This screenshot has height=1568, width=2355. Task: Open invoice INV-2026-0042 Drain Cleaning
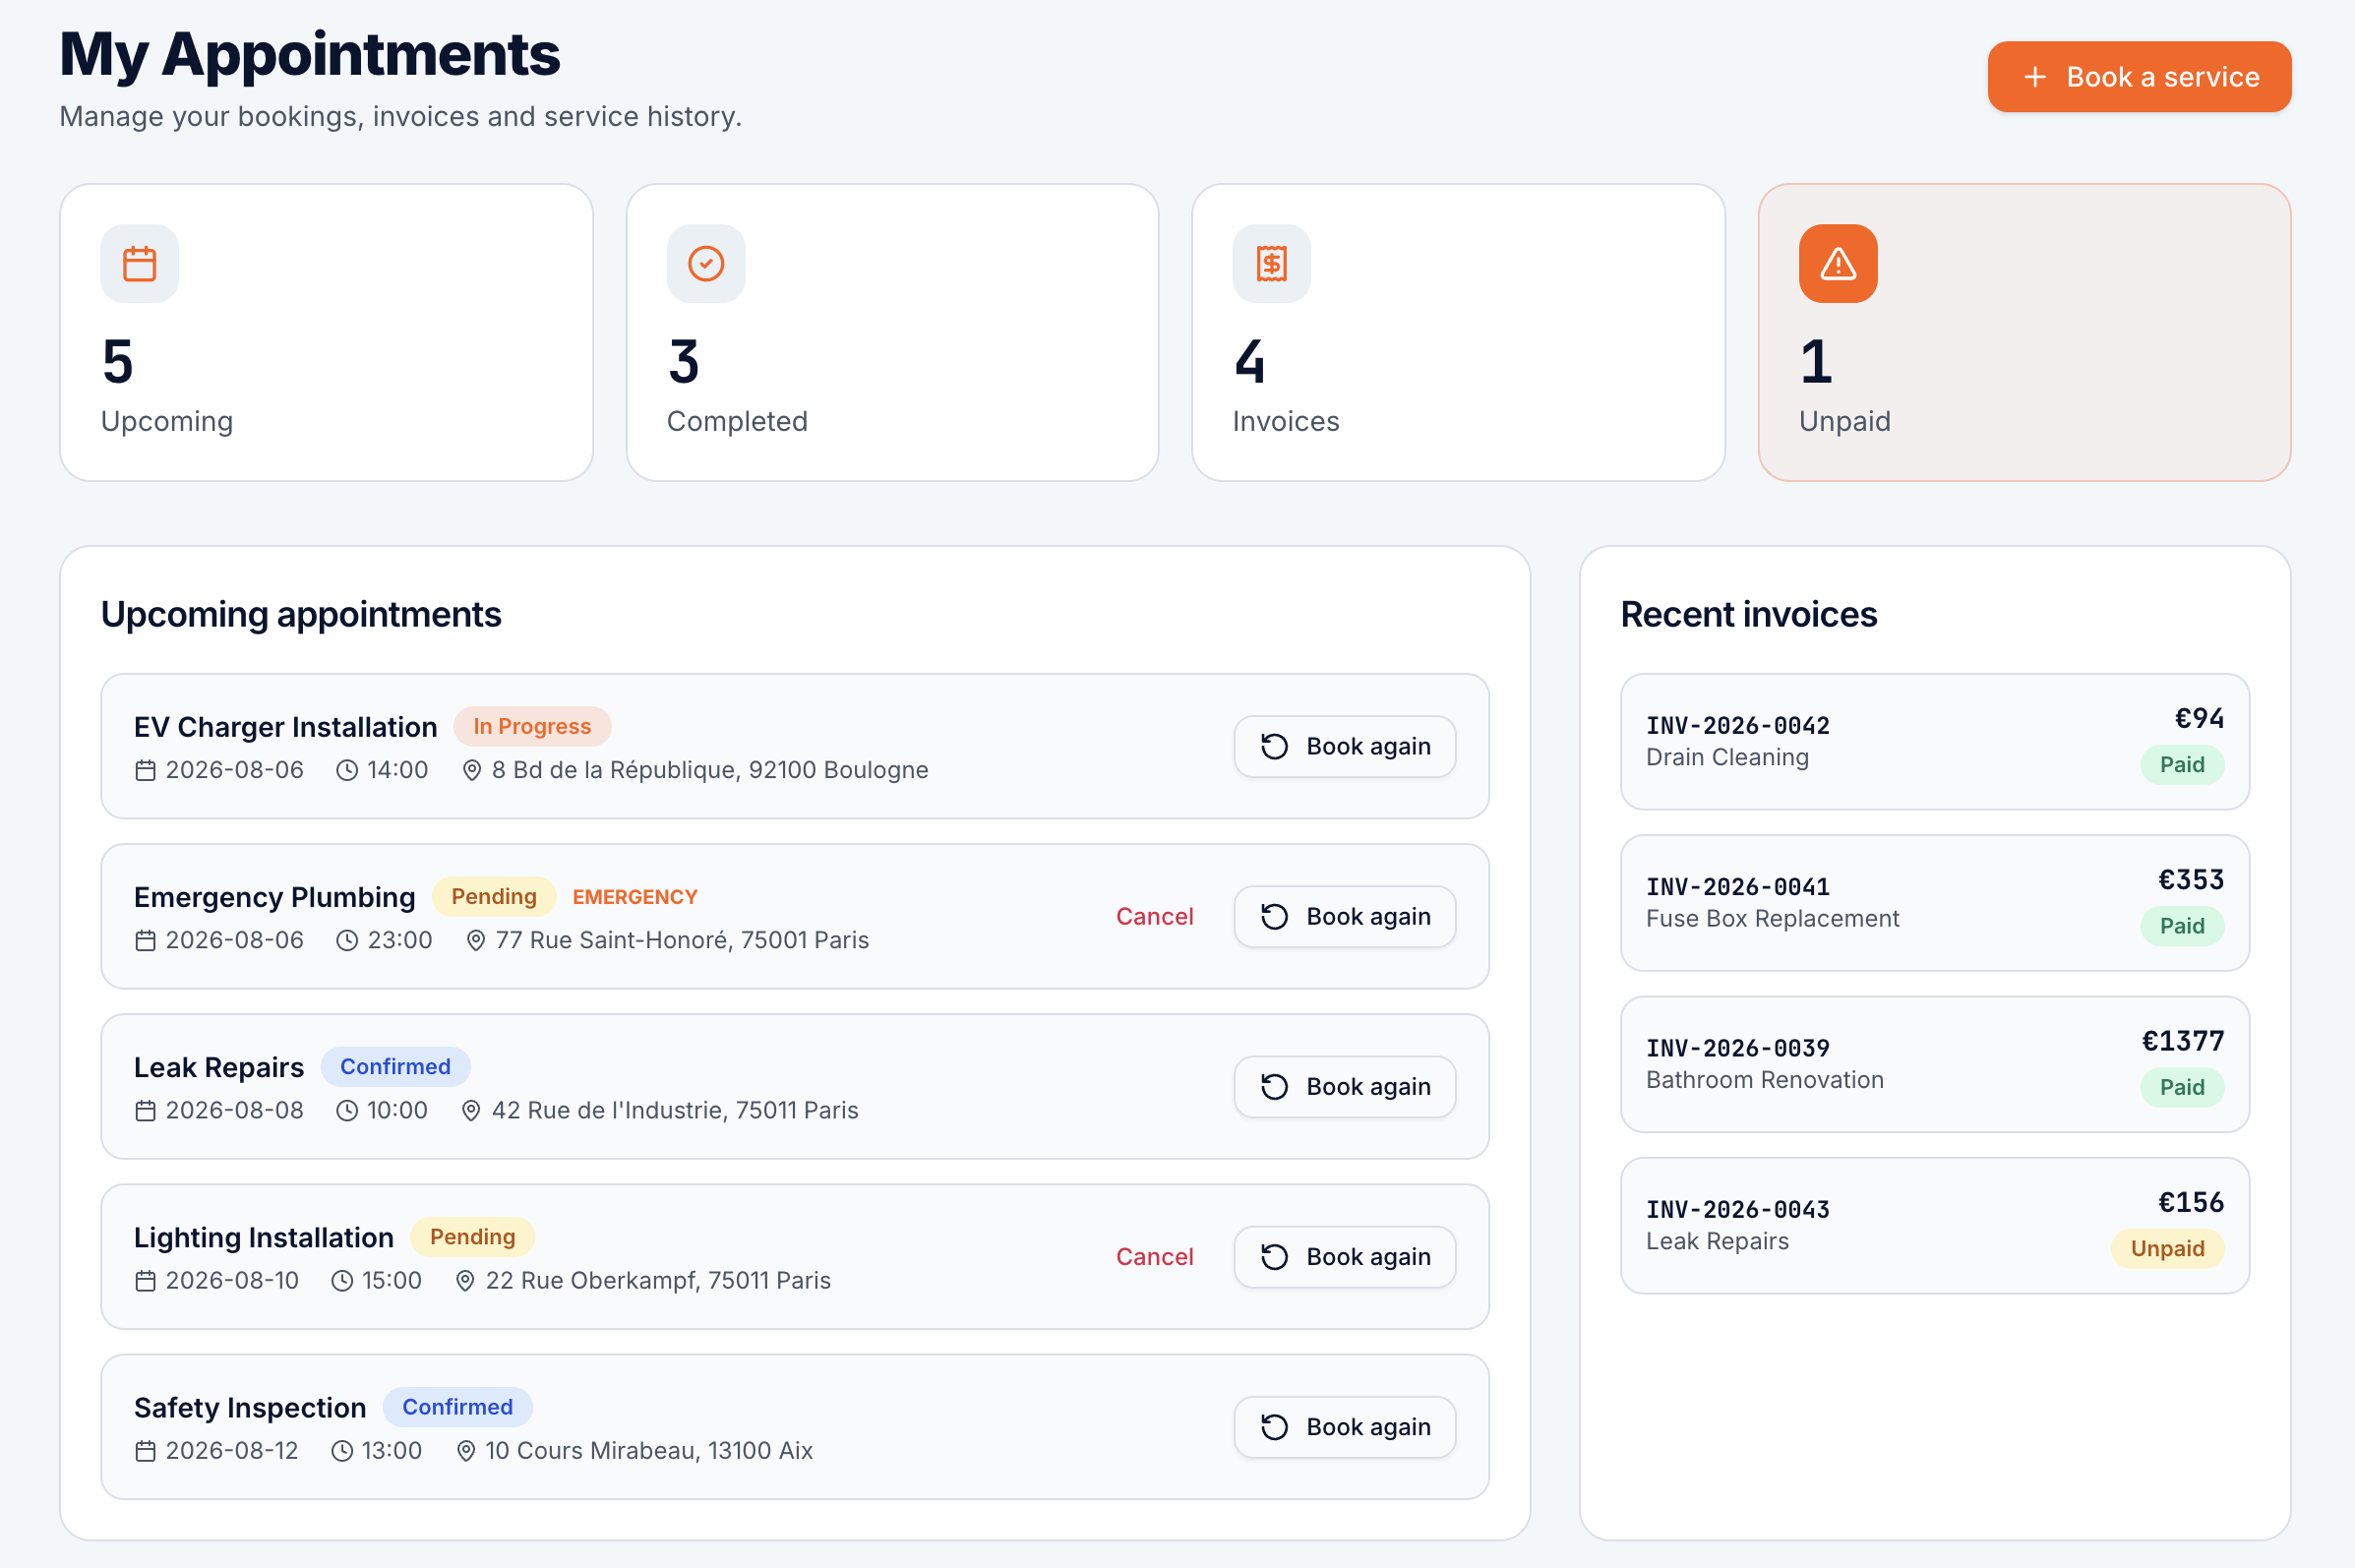click(x=1934, y=741)
